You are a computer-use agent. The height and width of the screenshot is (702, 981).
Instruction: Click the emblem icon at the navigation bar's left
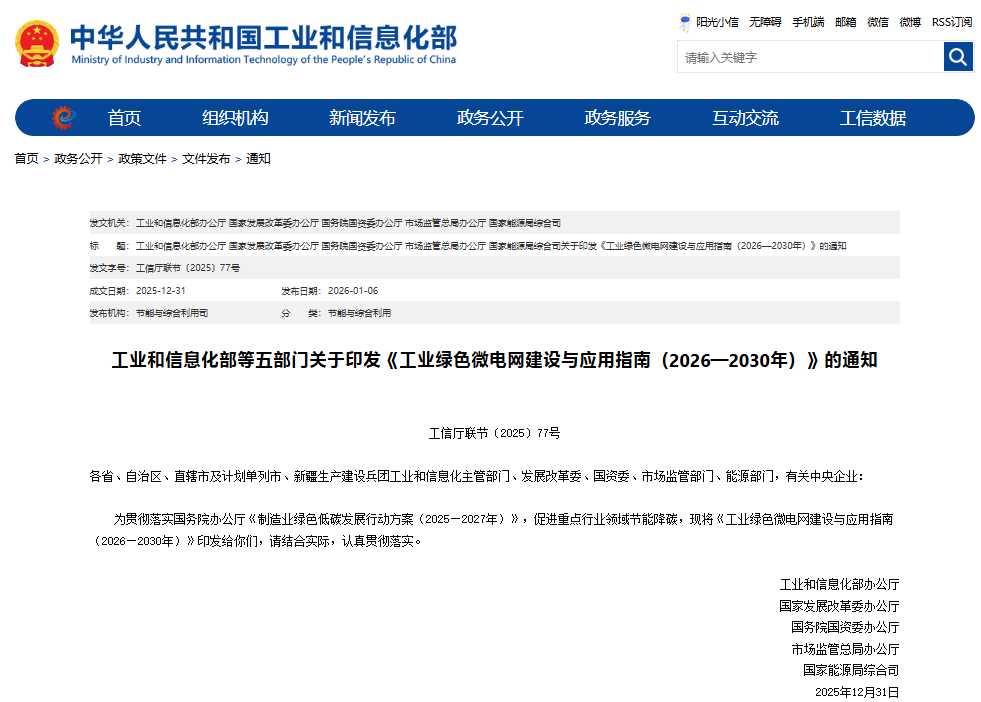(x=63, y=117)
